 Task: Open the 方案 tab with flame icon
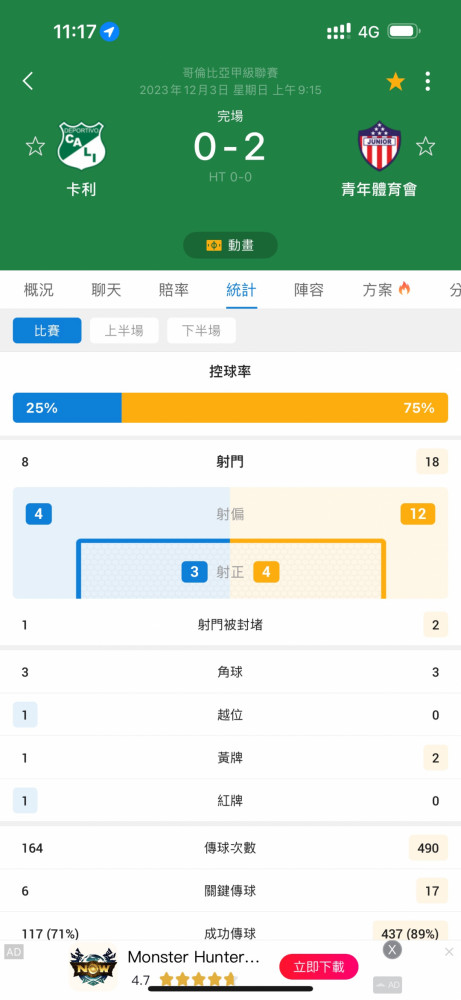click(386, 290)
